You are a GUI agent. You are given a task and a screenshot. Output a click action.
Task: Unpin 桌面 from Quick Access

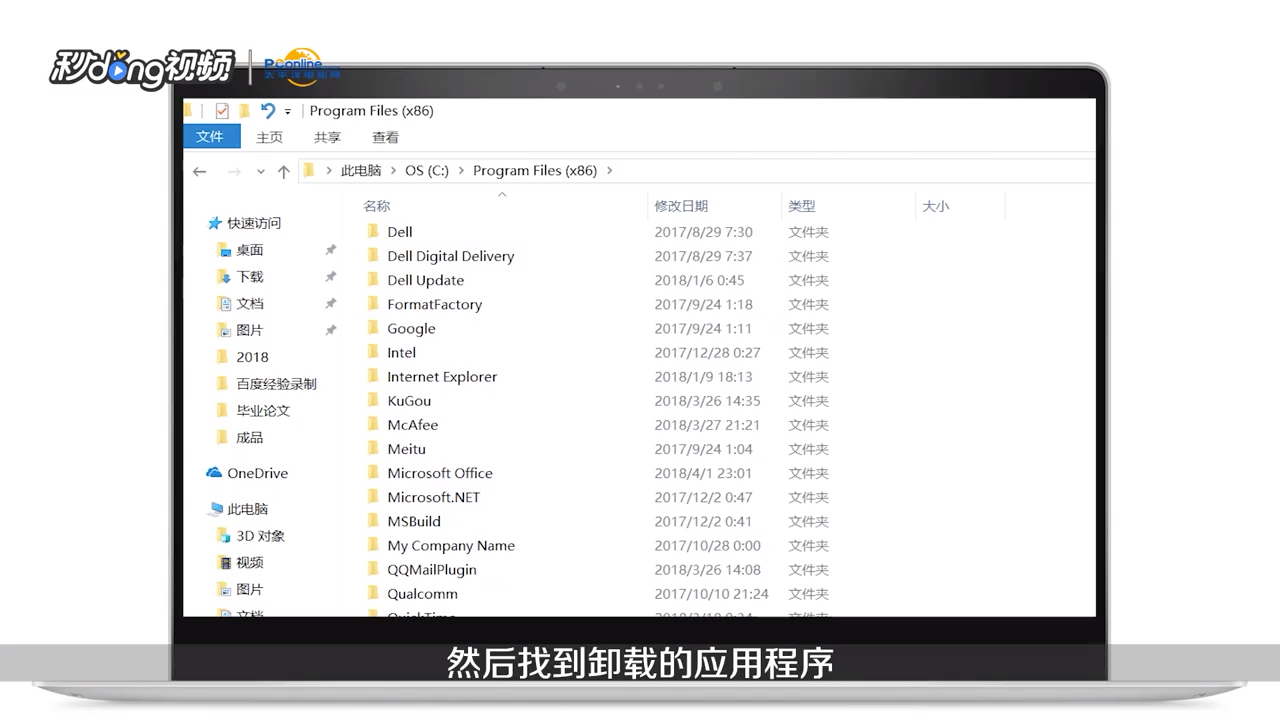[x=331, y=250]
